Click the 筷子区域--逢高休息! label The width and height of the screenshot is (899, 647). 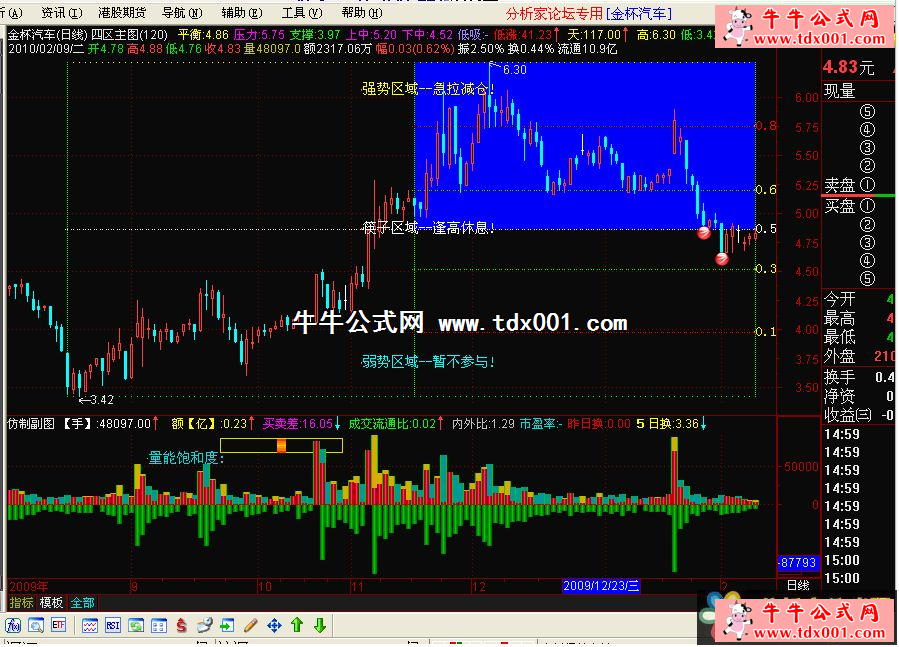[429, 228]
